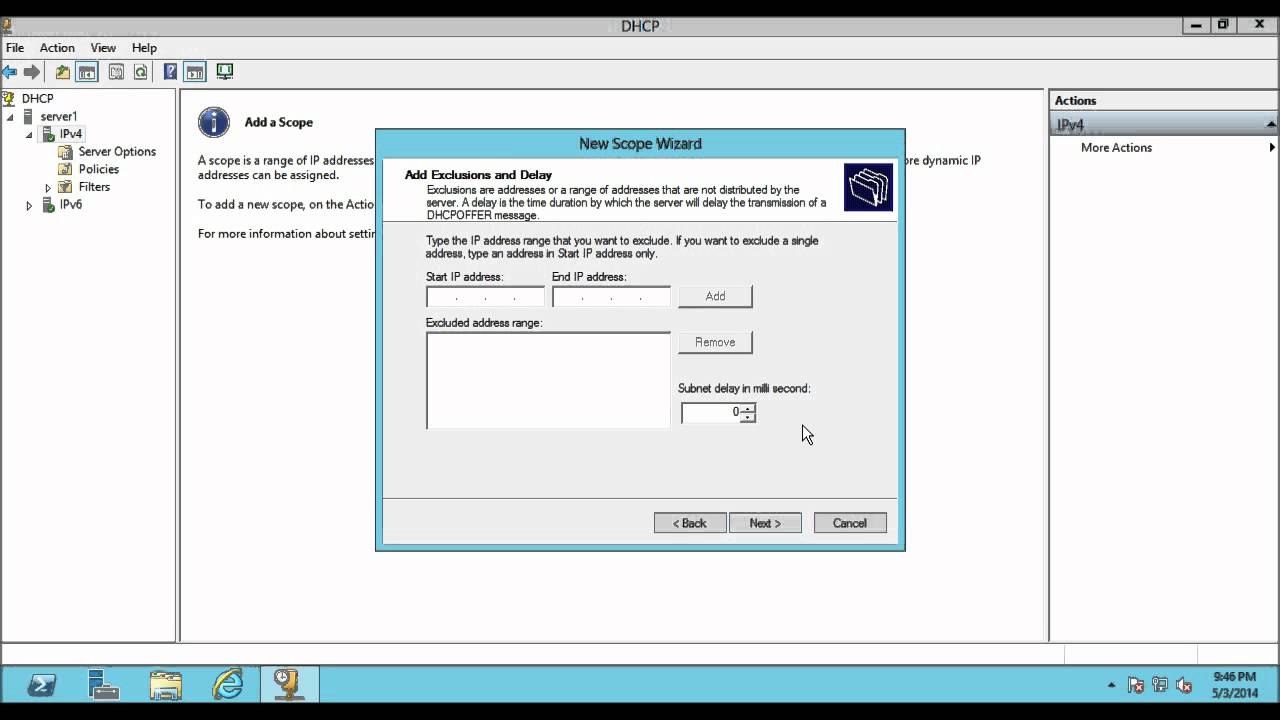Click the Subnet delay value field

(711, 412)
